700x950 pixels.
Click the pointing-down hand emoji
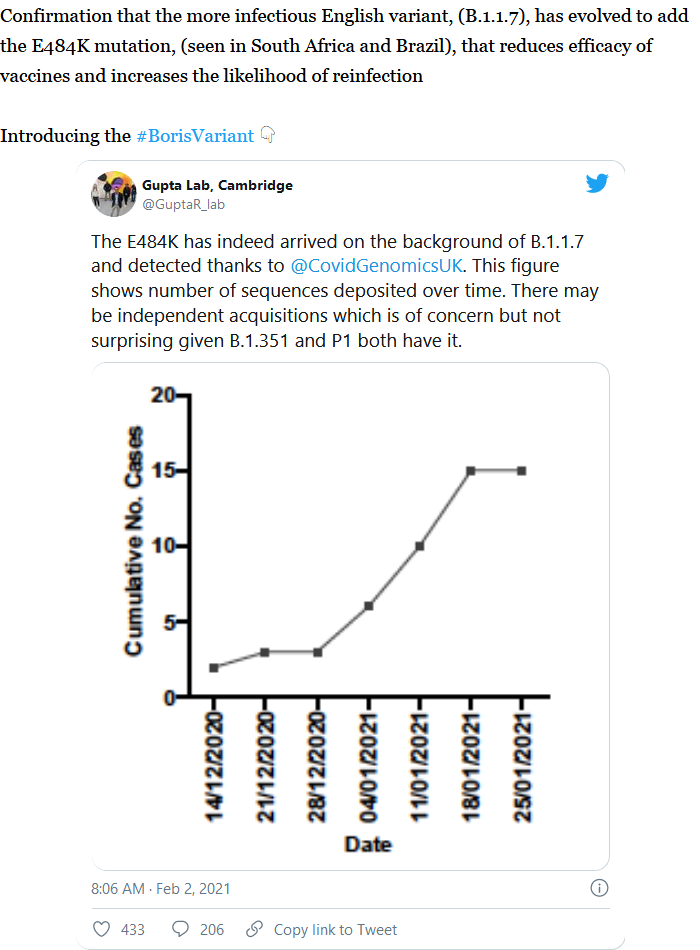(x=267, y=135)
